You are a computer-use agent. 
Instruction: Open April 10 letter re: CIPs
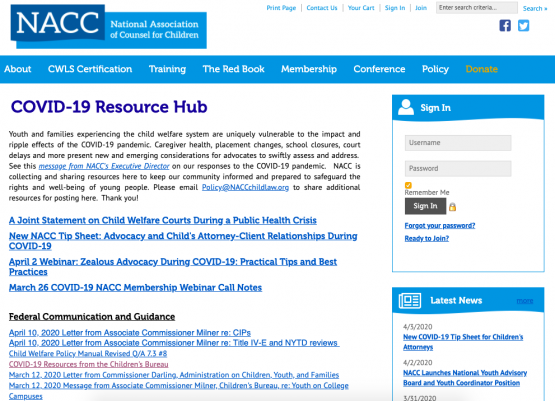click(x=130, y=333)
